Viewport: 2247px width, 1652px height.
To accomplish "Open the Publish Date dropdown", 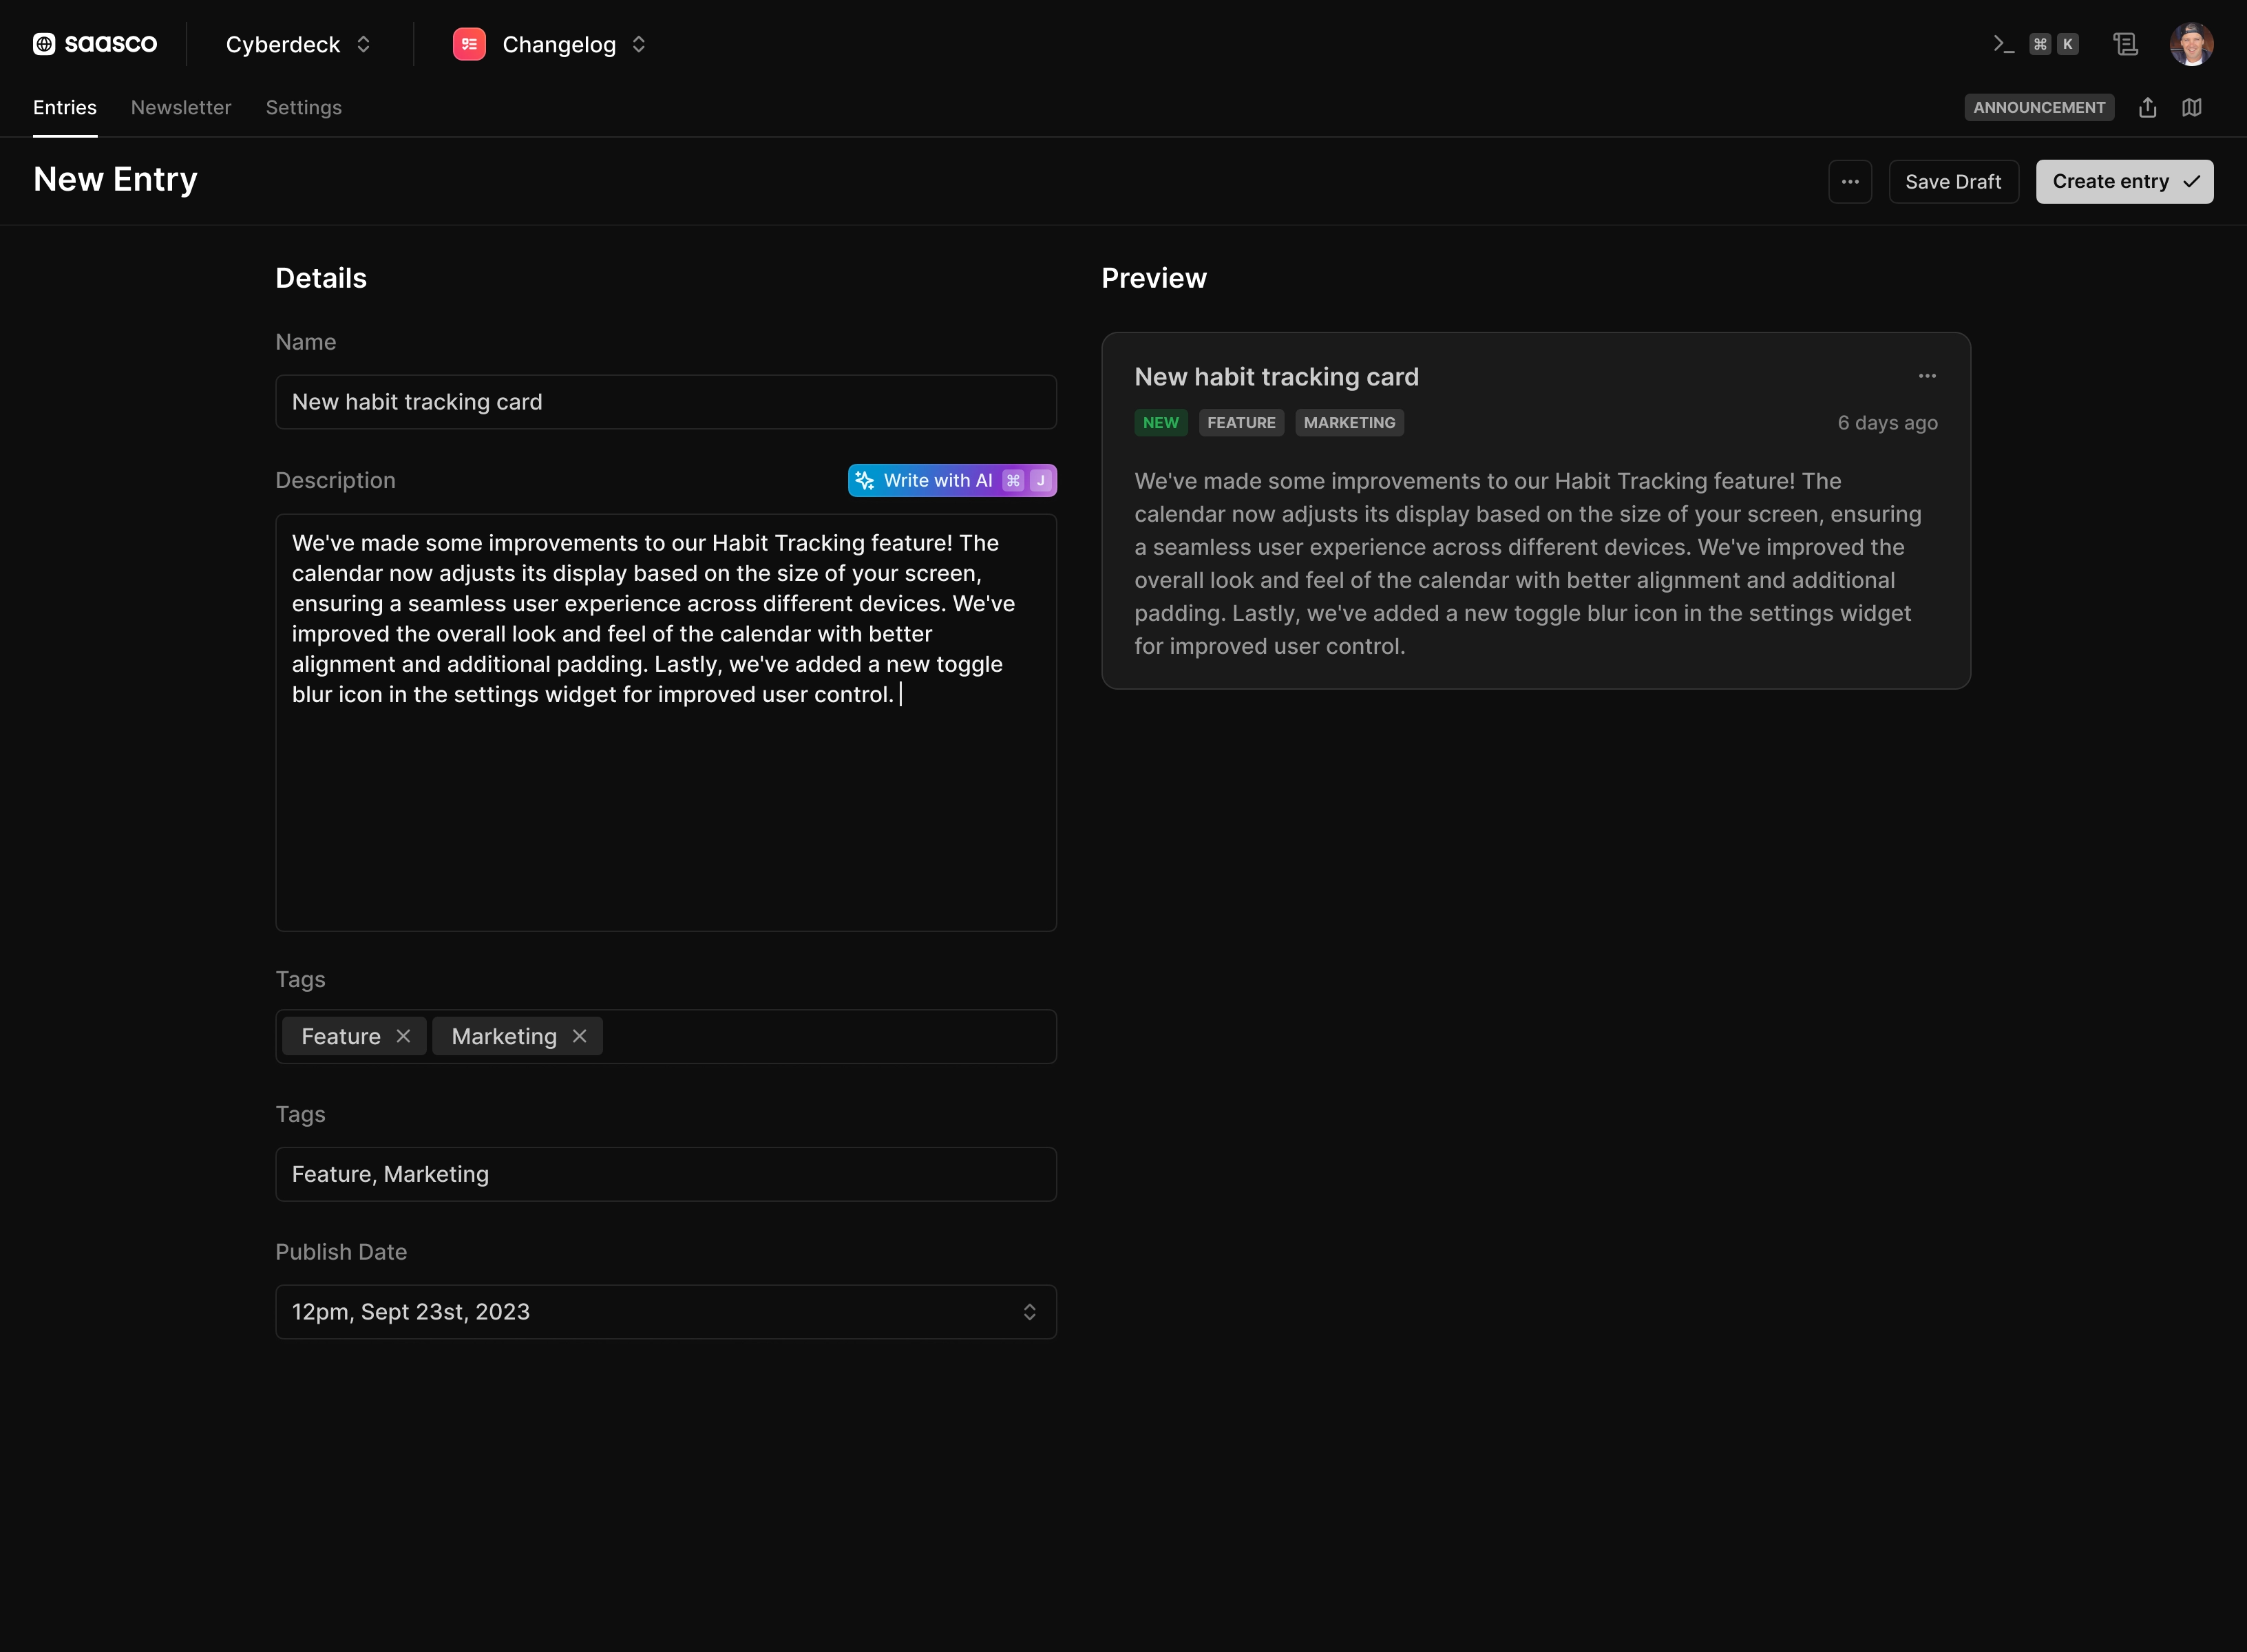I will [x=666, y=1312].
